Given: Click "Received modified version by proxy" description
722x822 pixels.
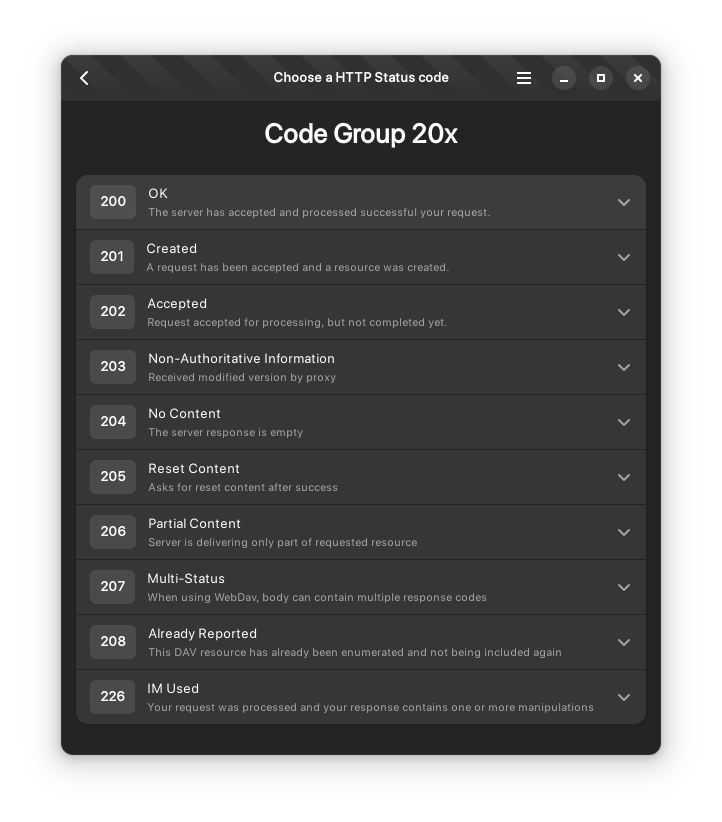Looking at the screenshot, I should (x=242, y=377).
